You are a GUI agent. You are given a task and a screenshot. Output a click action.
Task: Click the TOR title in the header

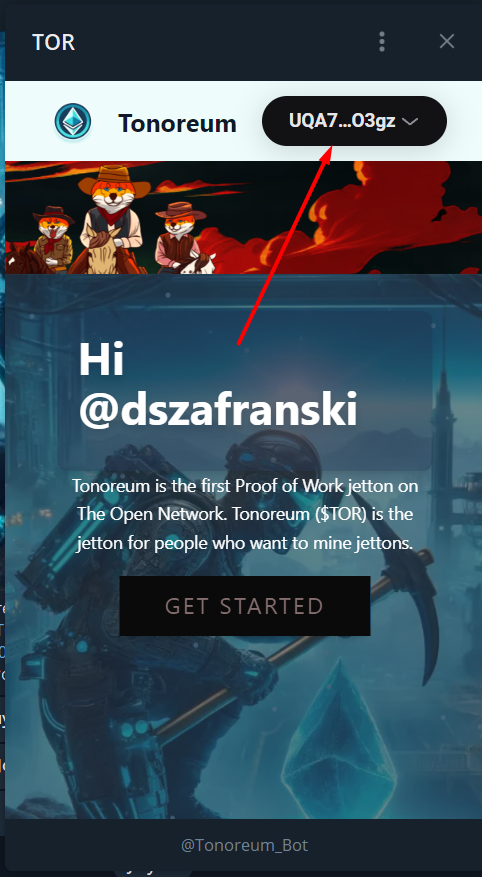click(54, 43)
